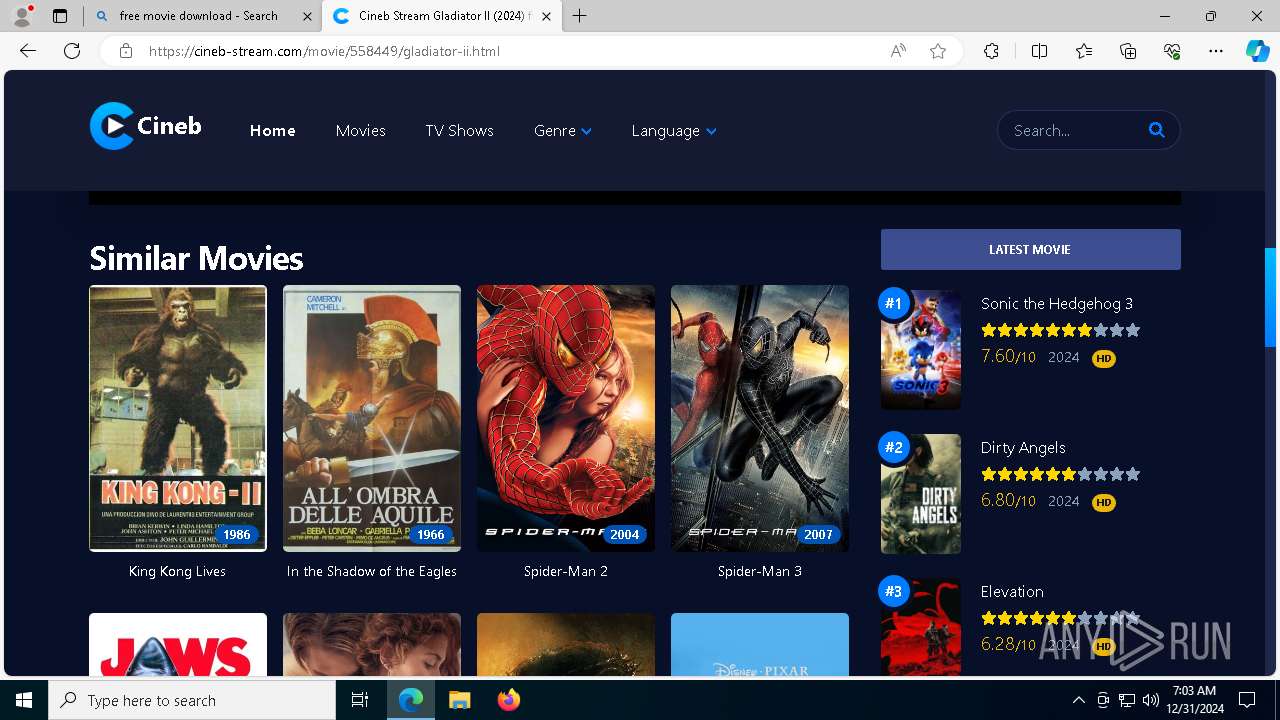Open King Kong Lives title link

coord(178,571)
